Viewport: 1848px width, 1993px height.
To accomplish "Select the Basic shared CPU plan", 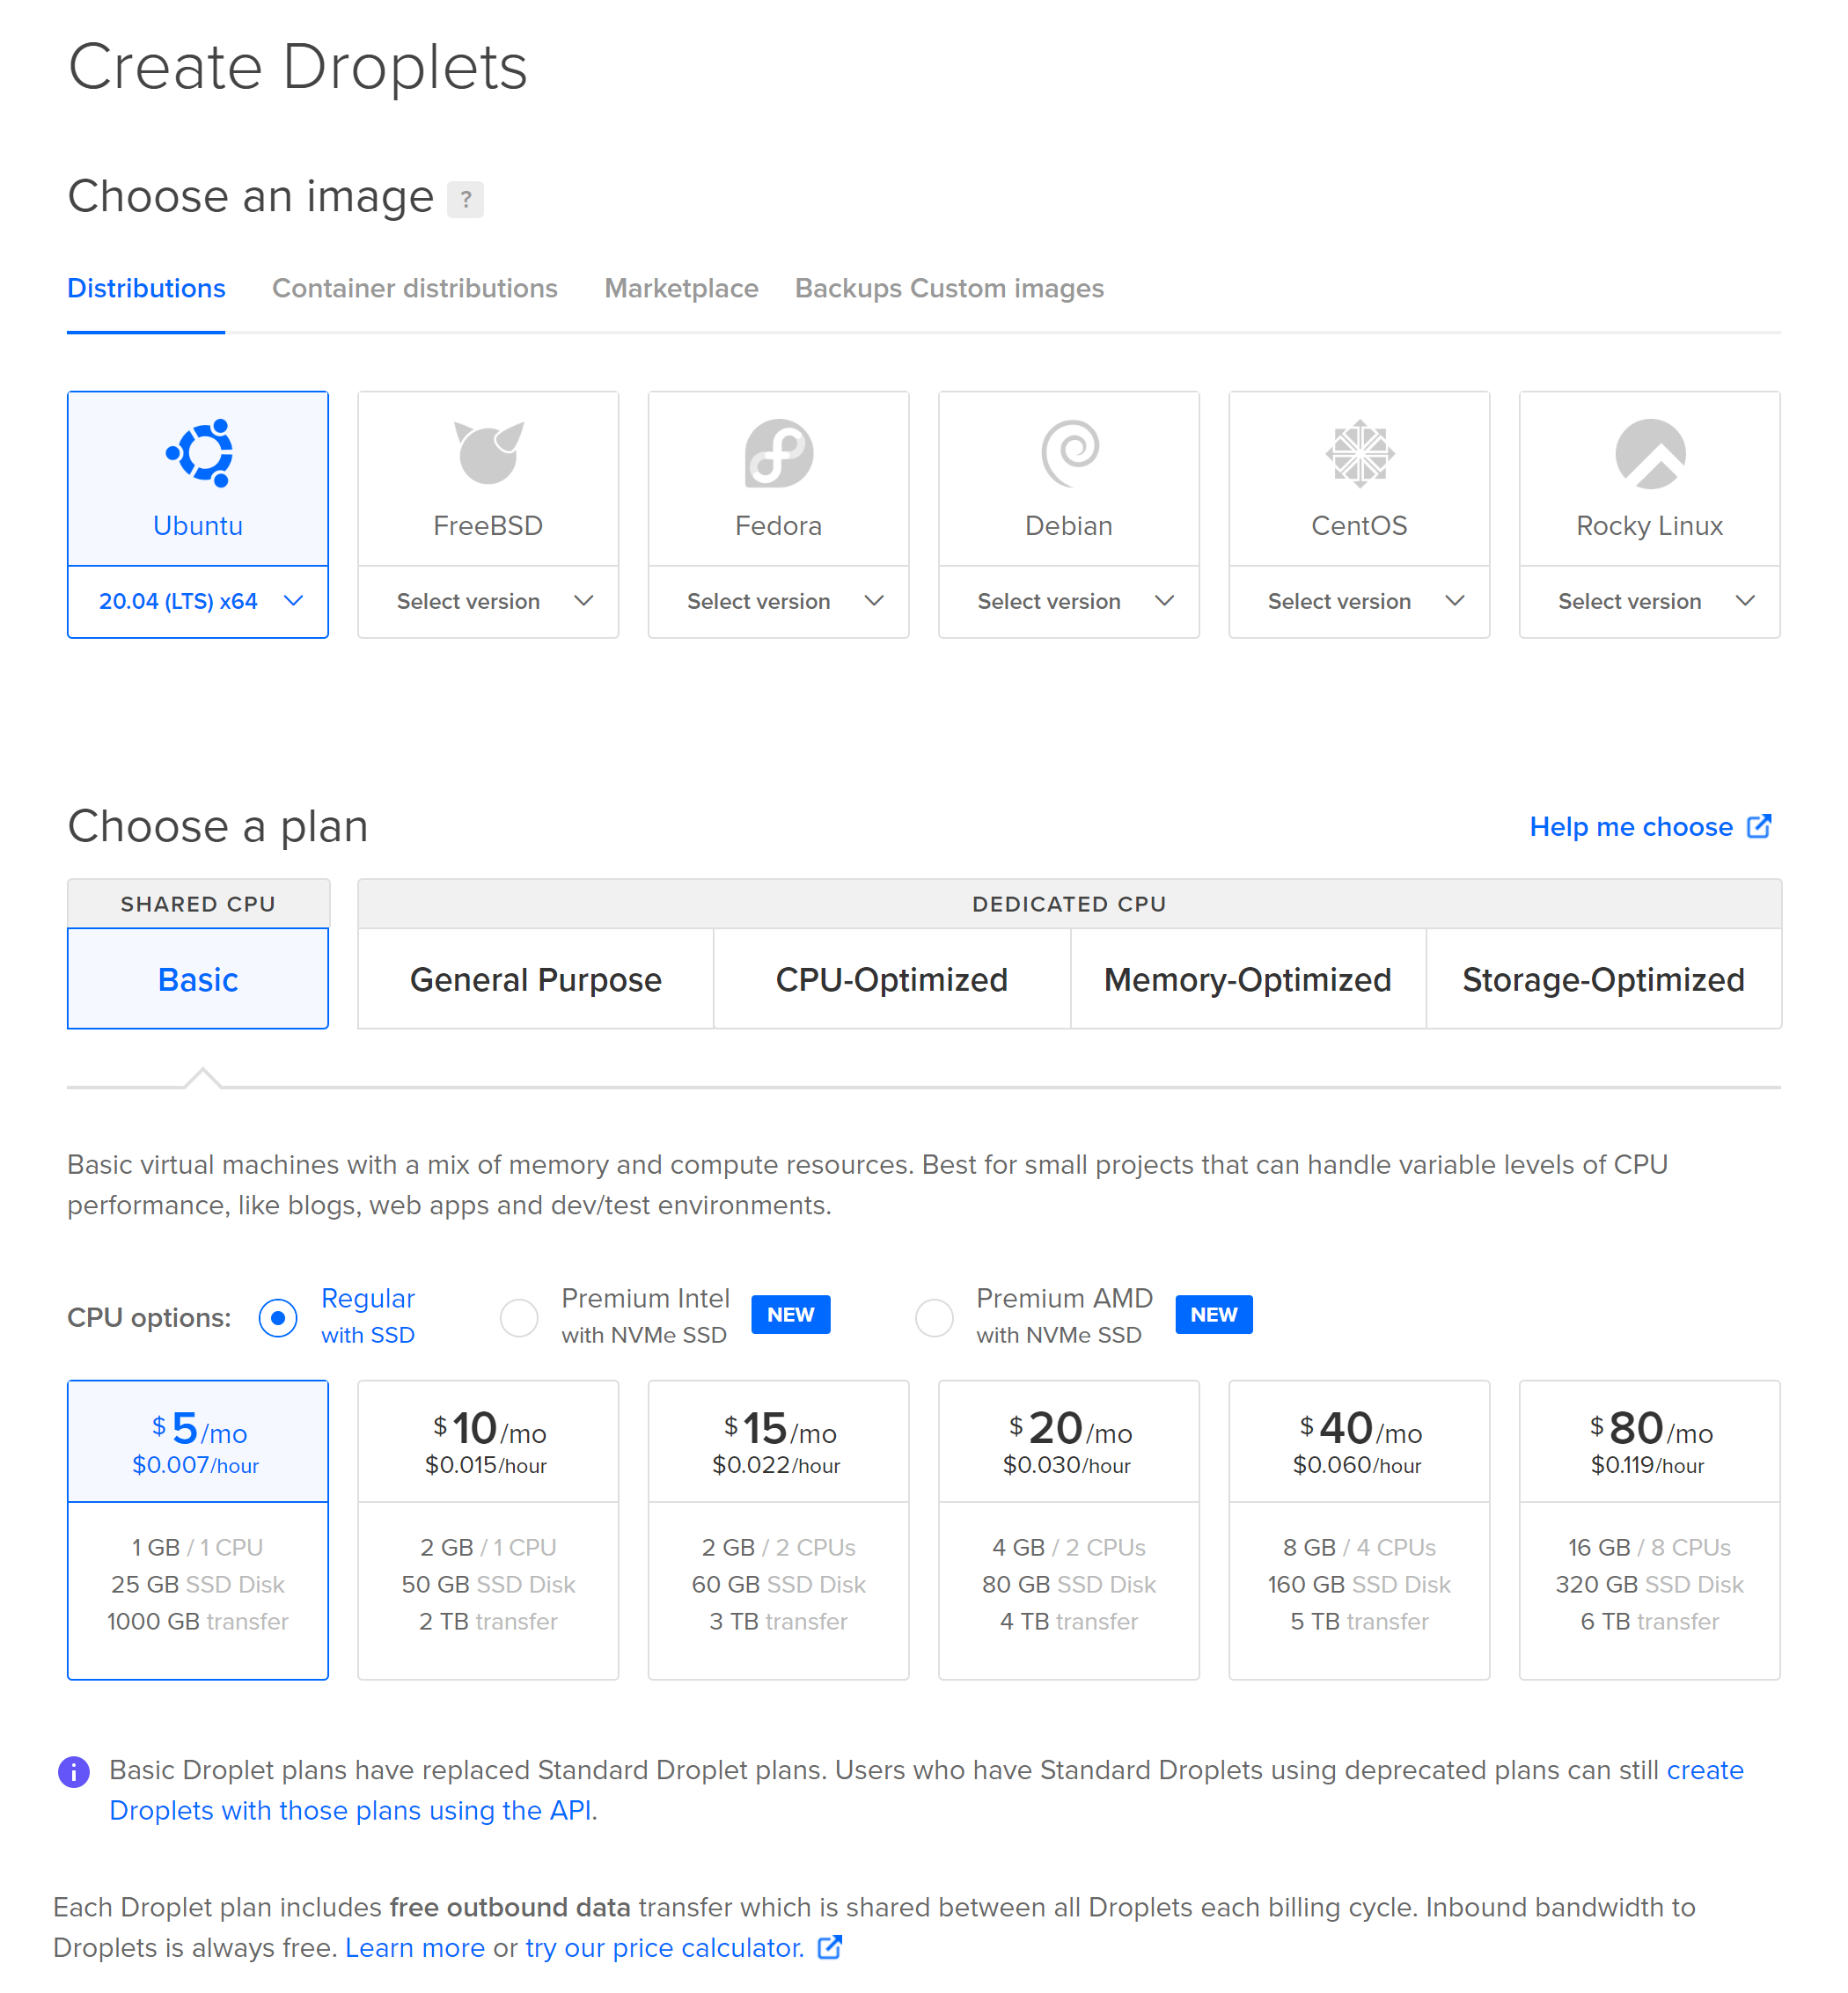I will (196, 979).
